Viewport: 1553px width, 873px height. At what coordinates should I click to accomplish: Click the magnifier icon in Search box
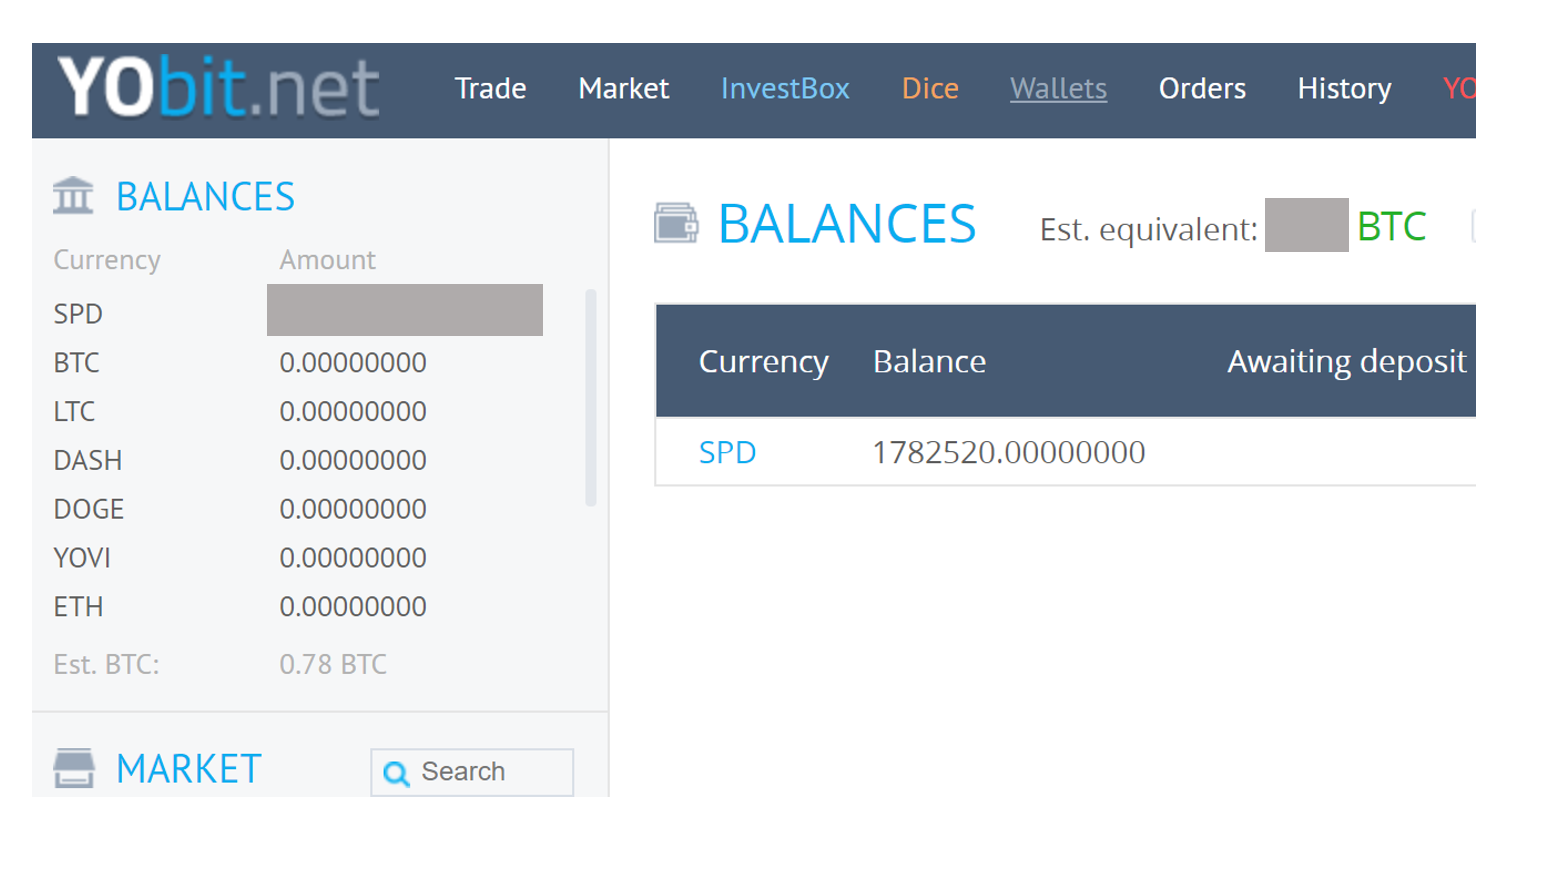click(396, 773)
